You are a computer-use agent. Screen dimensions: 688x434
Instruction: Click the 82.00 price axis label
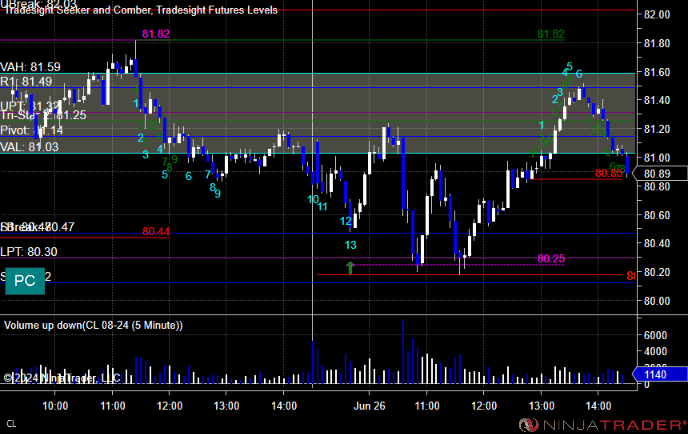coord(657,14)
